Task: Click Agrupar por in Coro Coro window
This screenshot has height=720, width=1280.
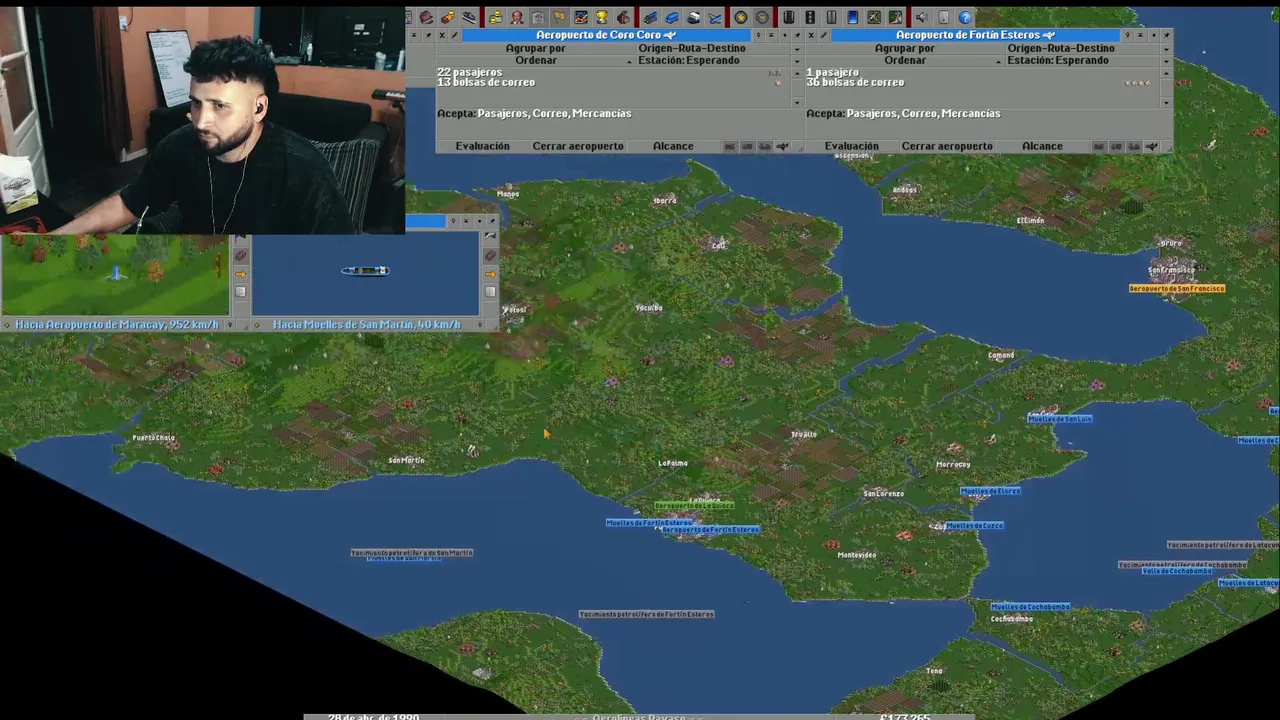Action: coord(536,48)
